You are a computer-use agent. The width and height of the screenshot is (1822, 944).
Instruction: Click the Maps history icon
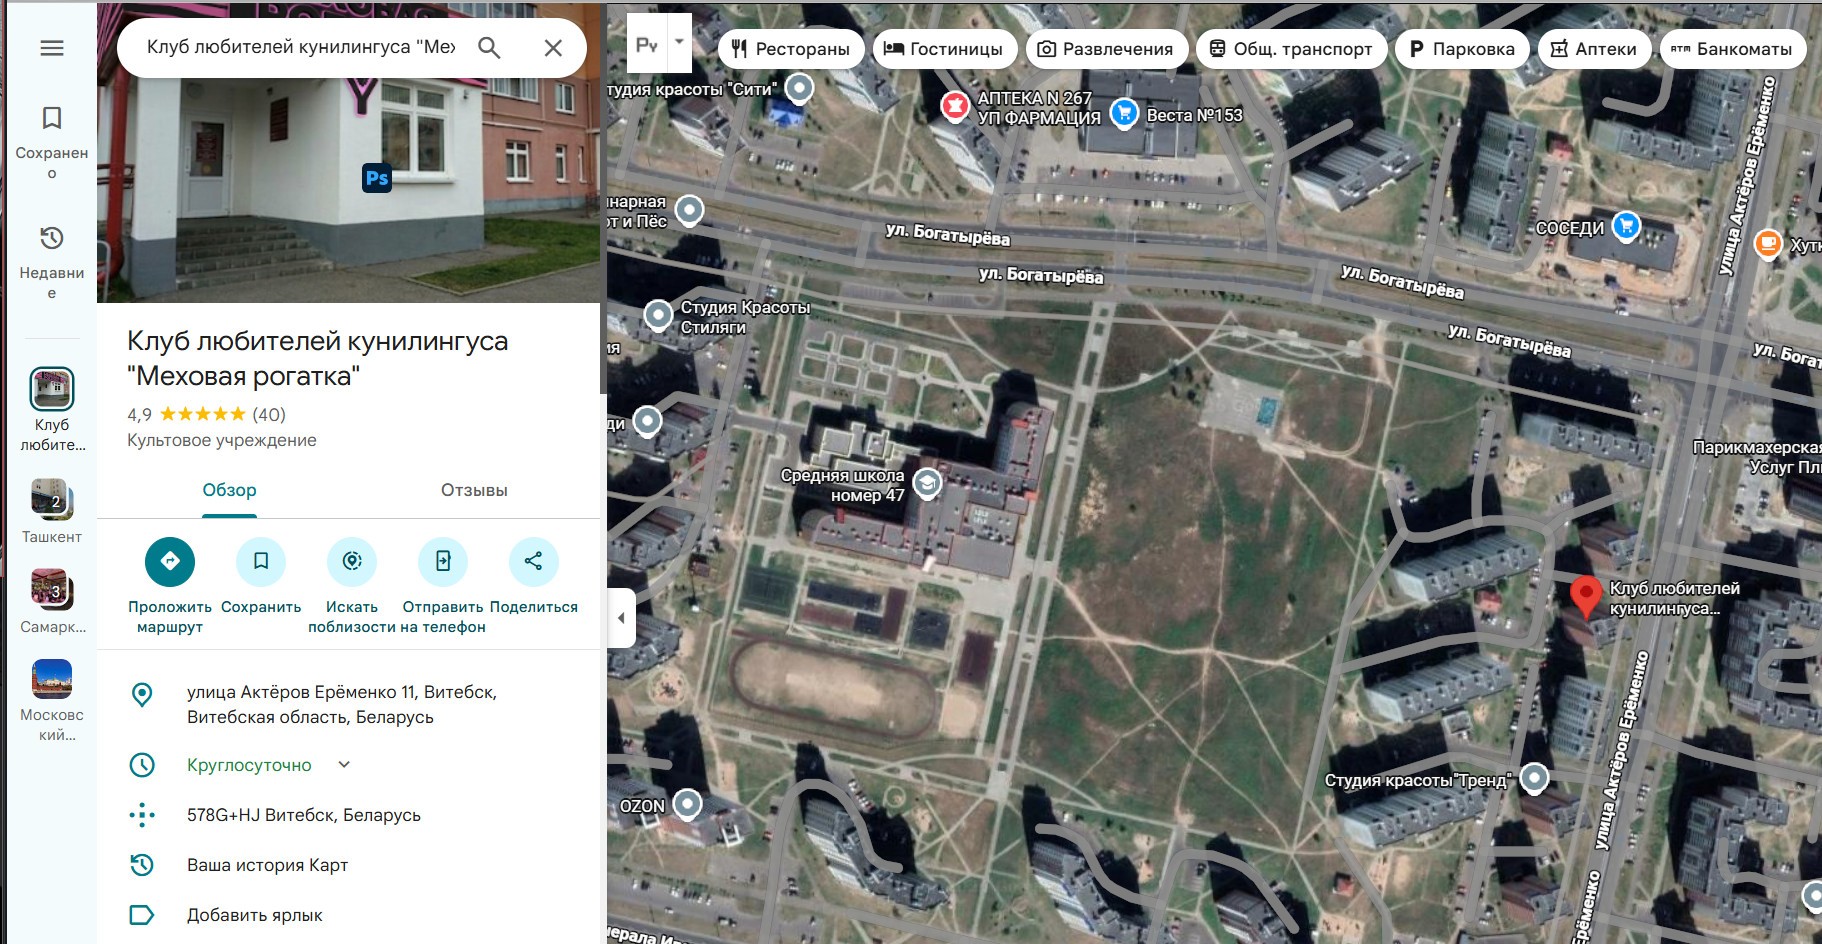click(142, 865)
